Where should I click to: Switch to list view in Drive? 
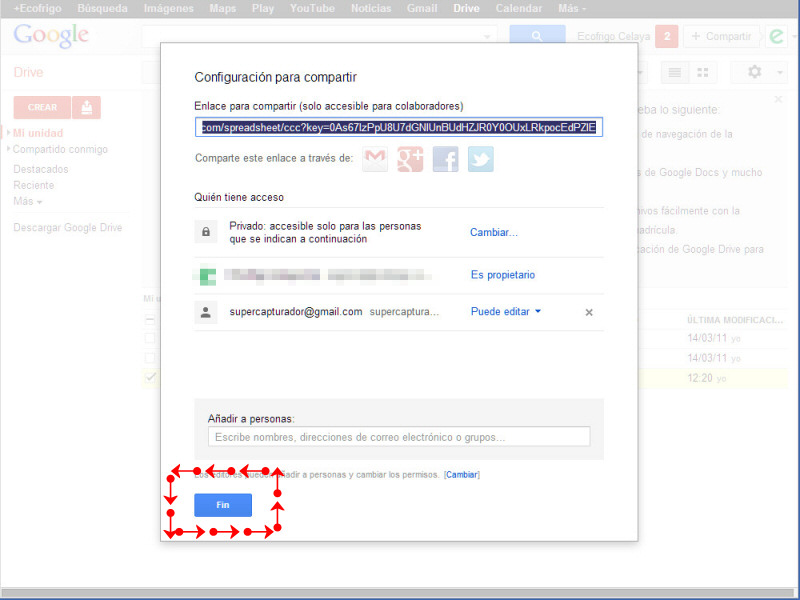pyautogui.click(x=675, y=72)
